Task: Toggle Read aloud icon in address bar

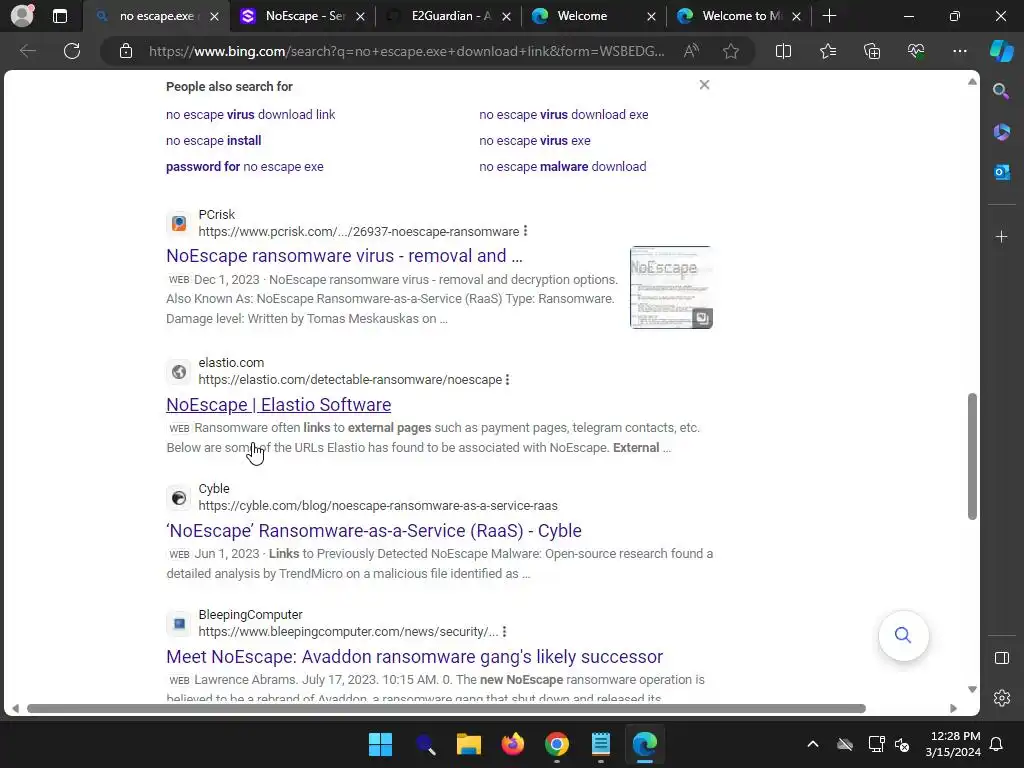Action: (x=691, y=51)
